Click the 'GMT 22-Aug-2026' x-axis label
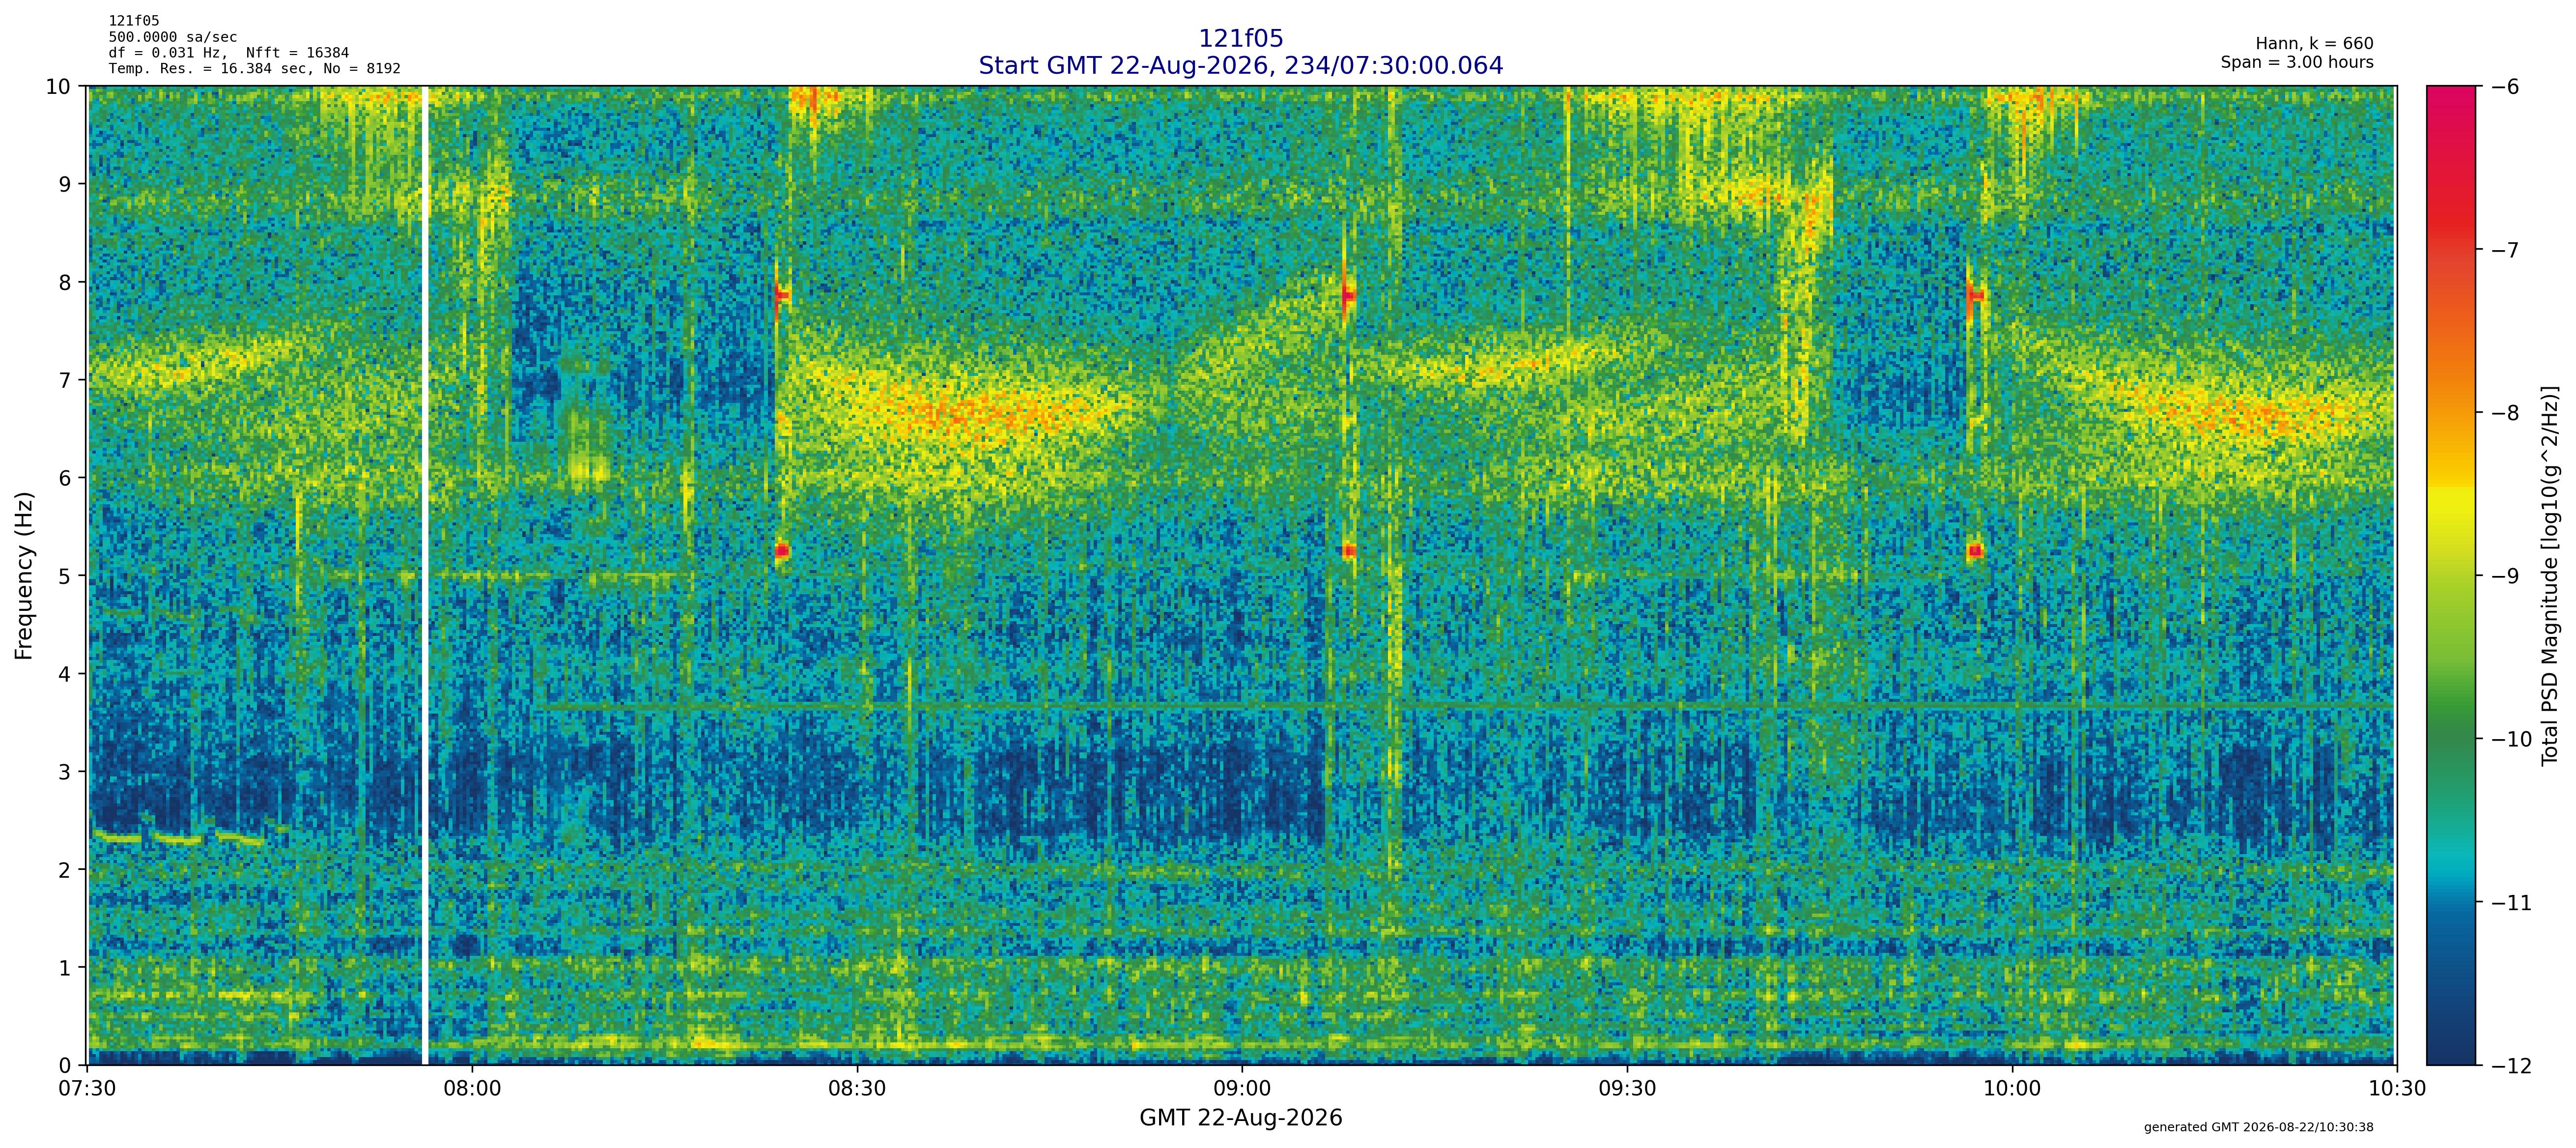2576x1148 pixels. 1240,1118
